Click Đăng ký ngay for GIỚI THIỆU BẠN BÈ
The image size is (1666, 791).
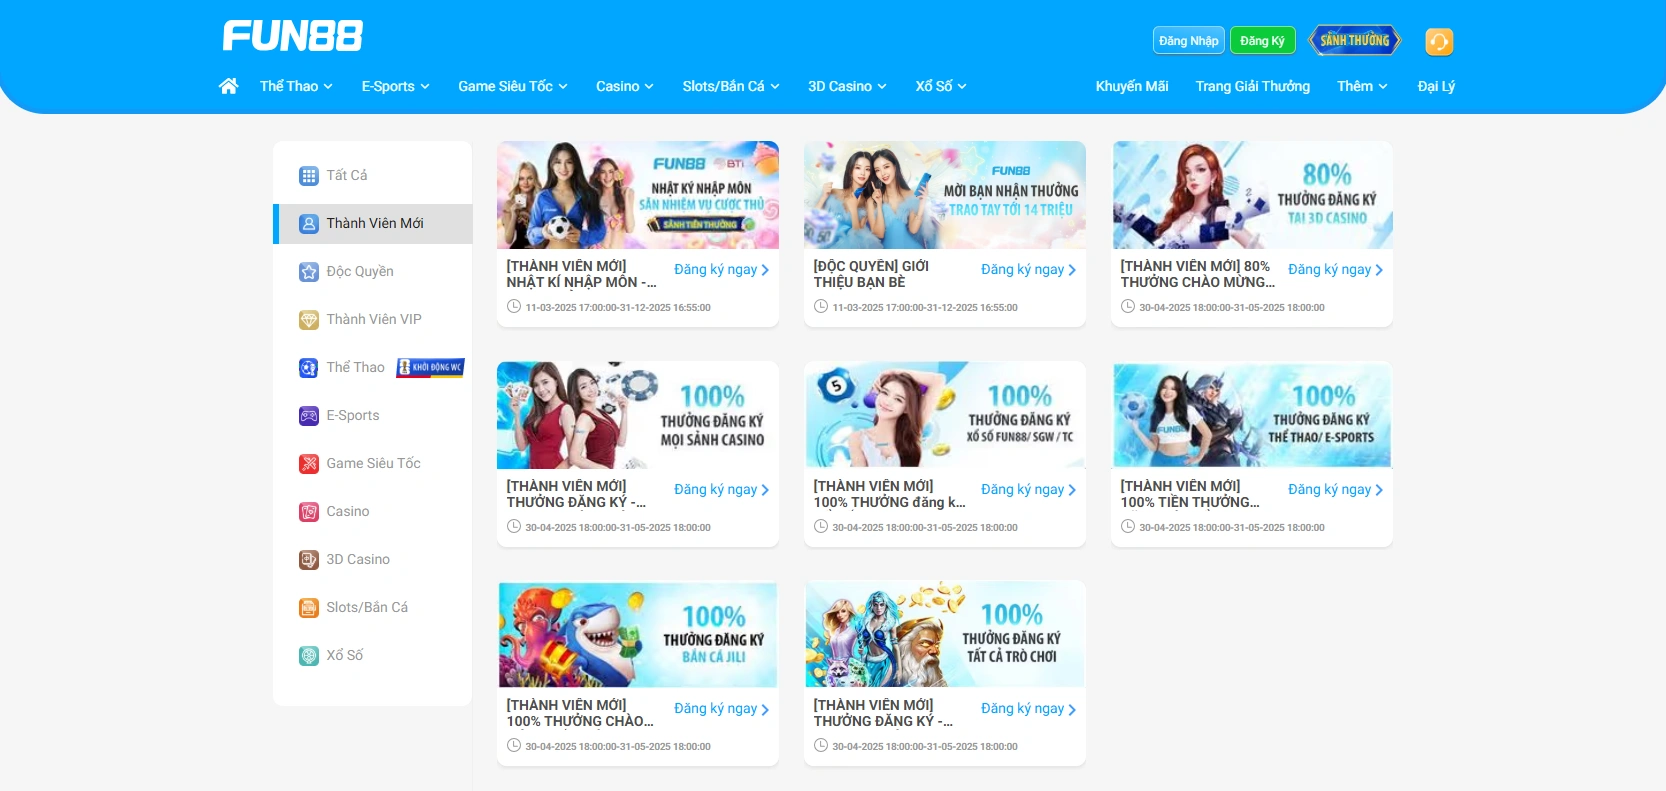click(x=1028, y=270)
